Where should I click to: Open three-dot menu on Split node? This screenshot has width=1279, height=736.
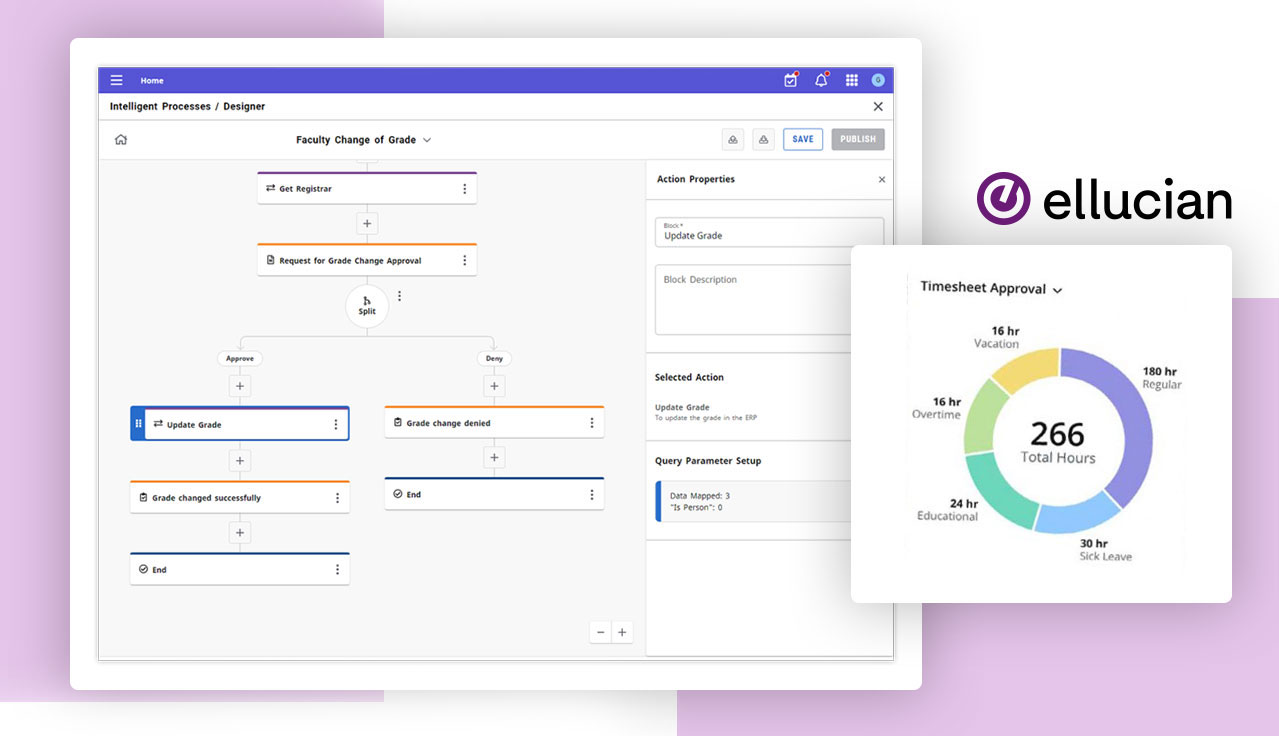[x=399, y=296]
